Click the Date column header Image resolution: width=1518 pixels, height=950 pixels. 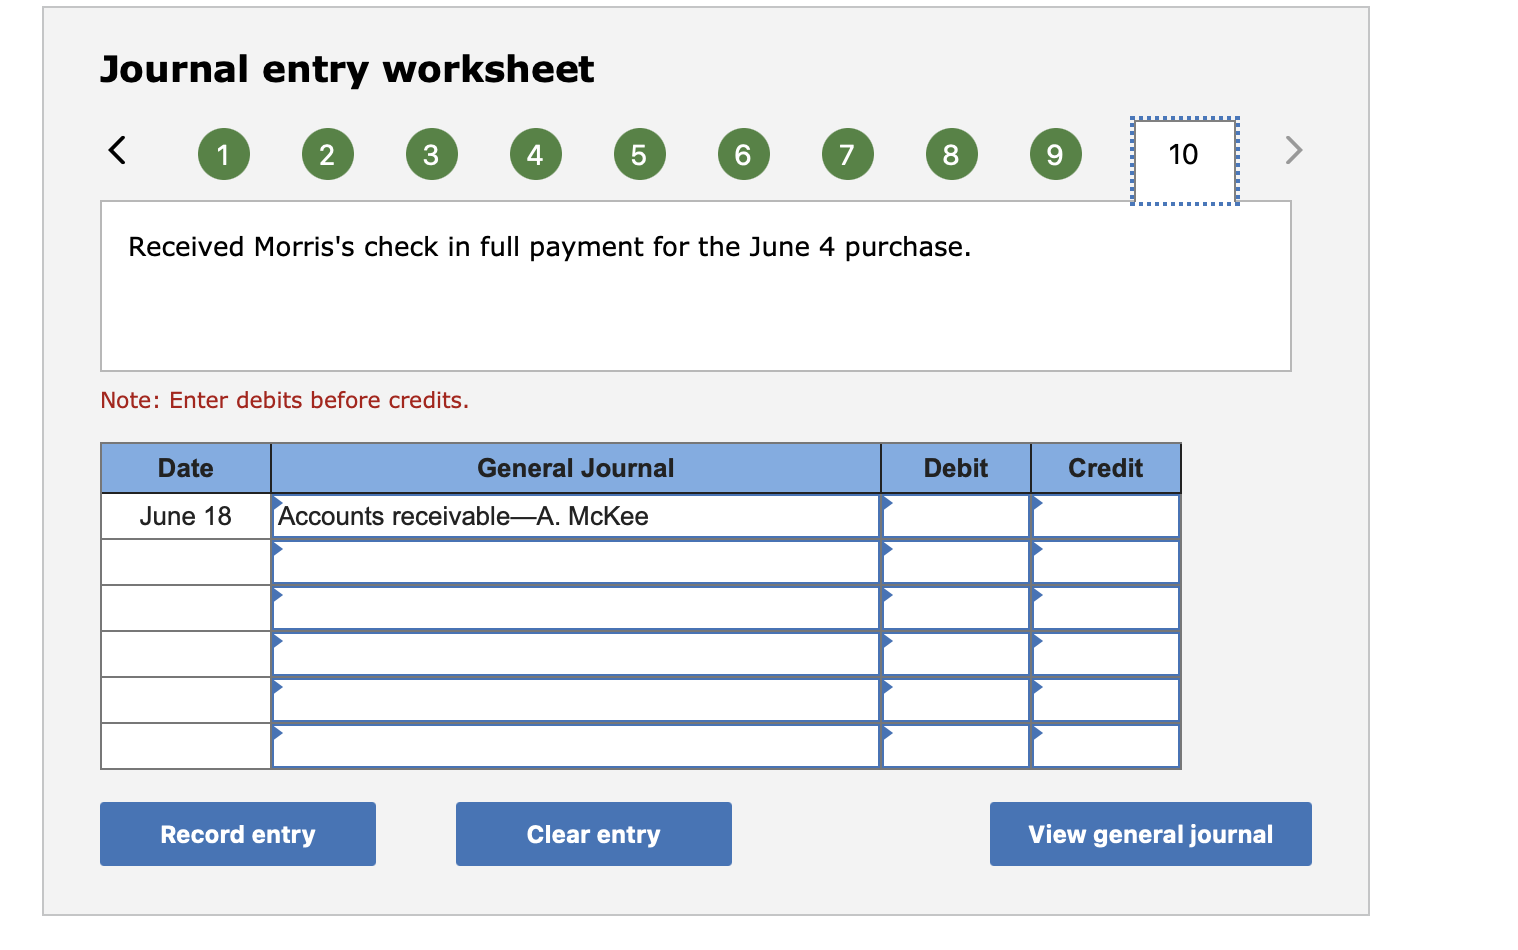[186, 468]
